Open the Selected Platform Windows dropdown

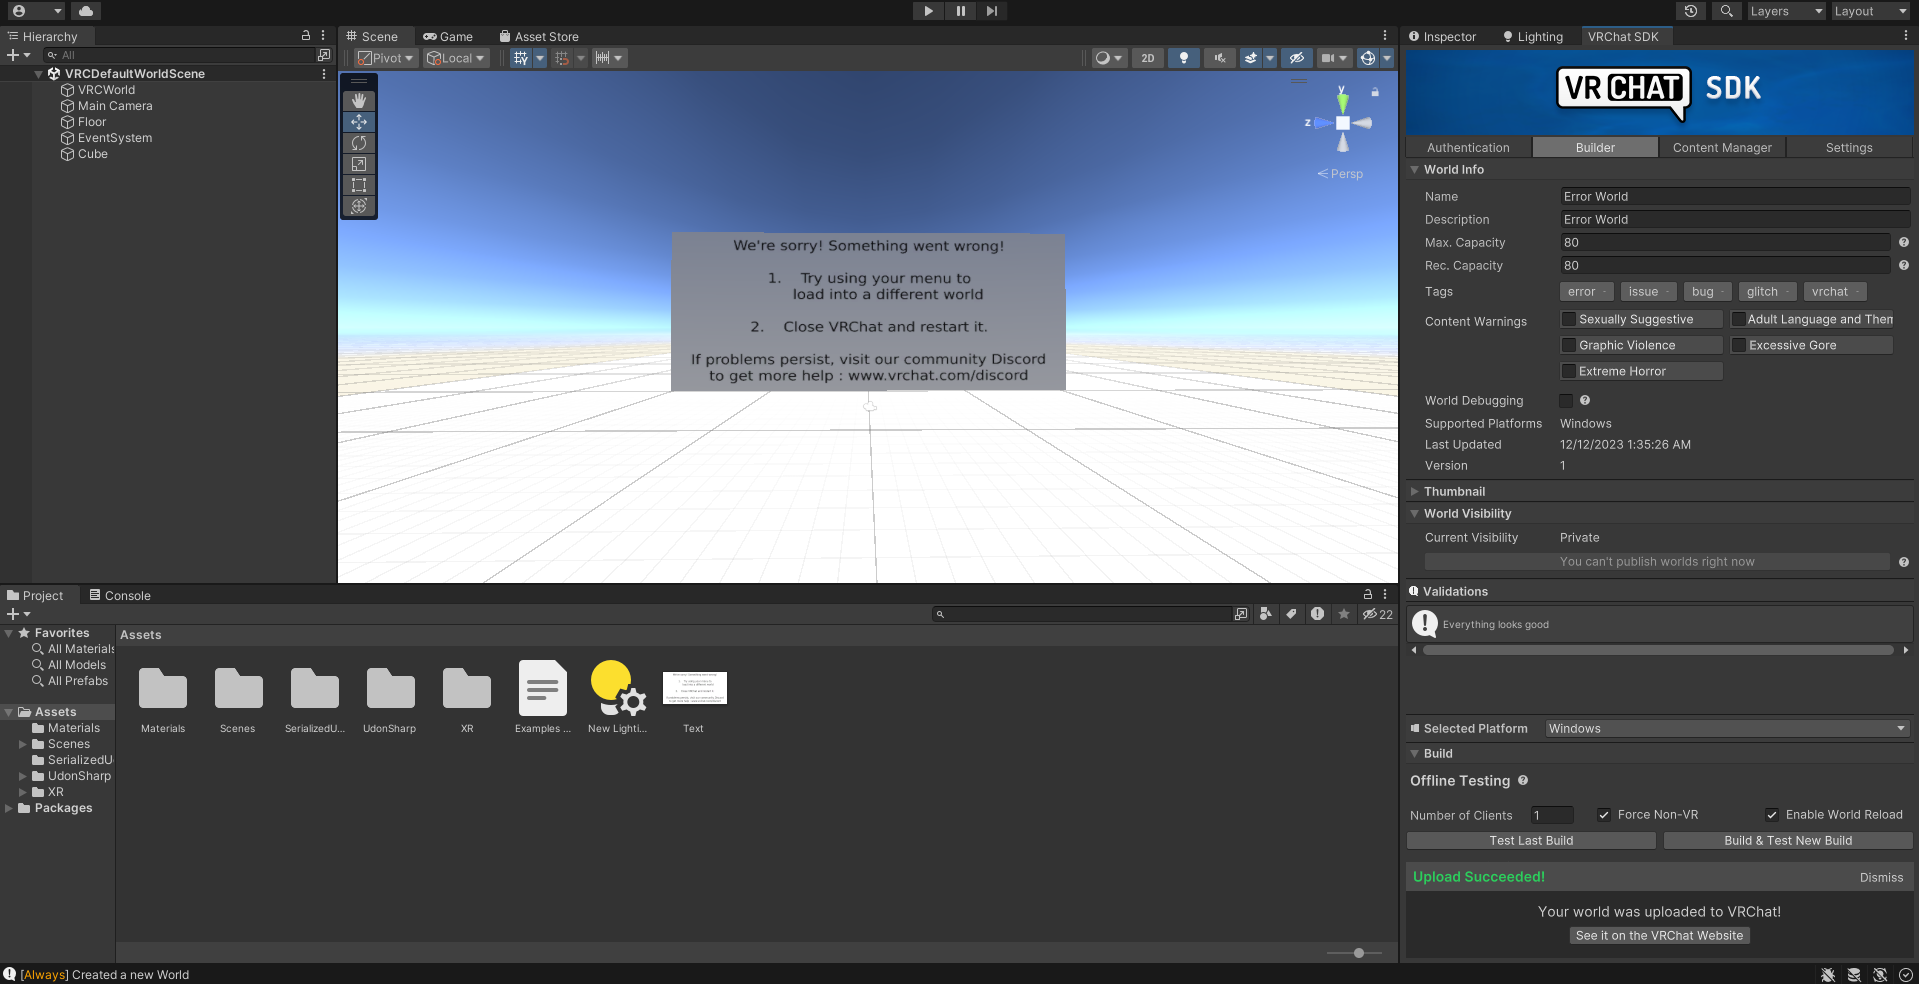(1726, 729)
